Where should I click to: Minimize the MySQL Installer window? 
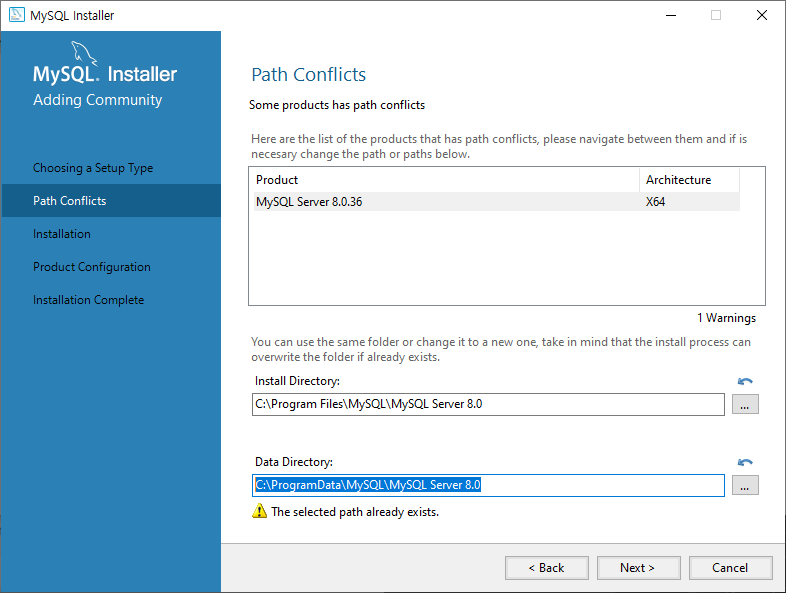pyautogui.click(x=671, y=16)
